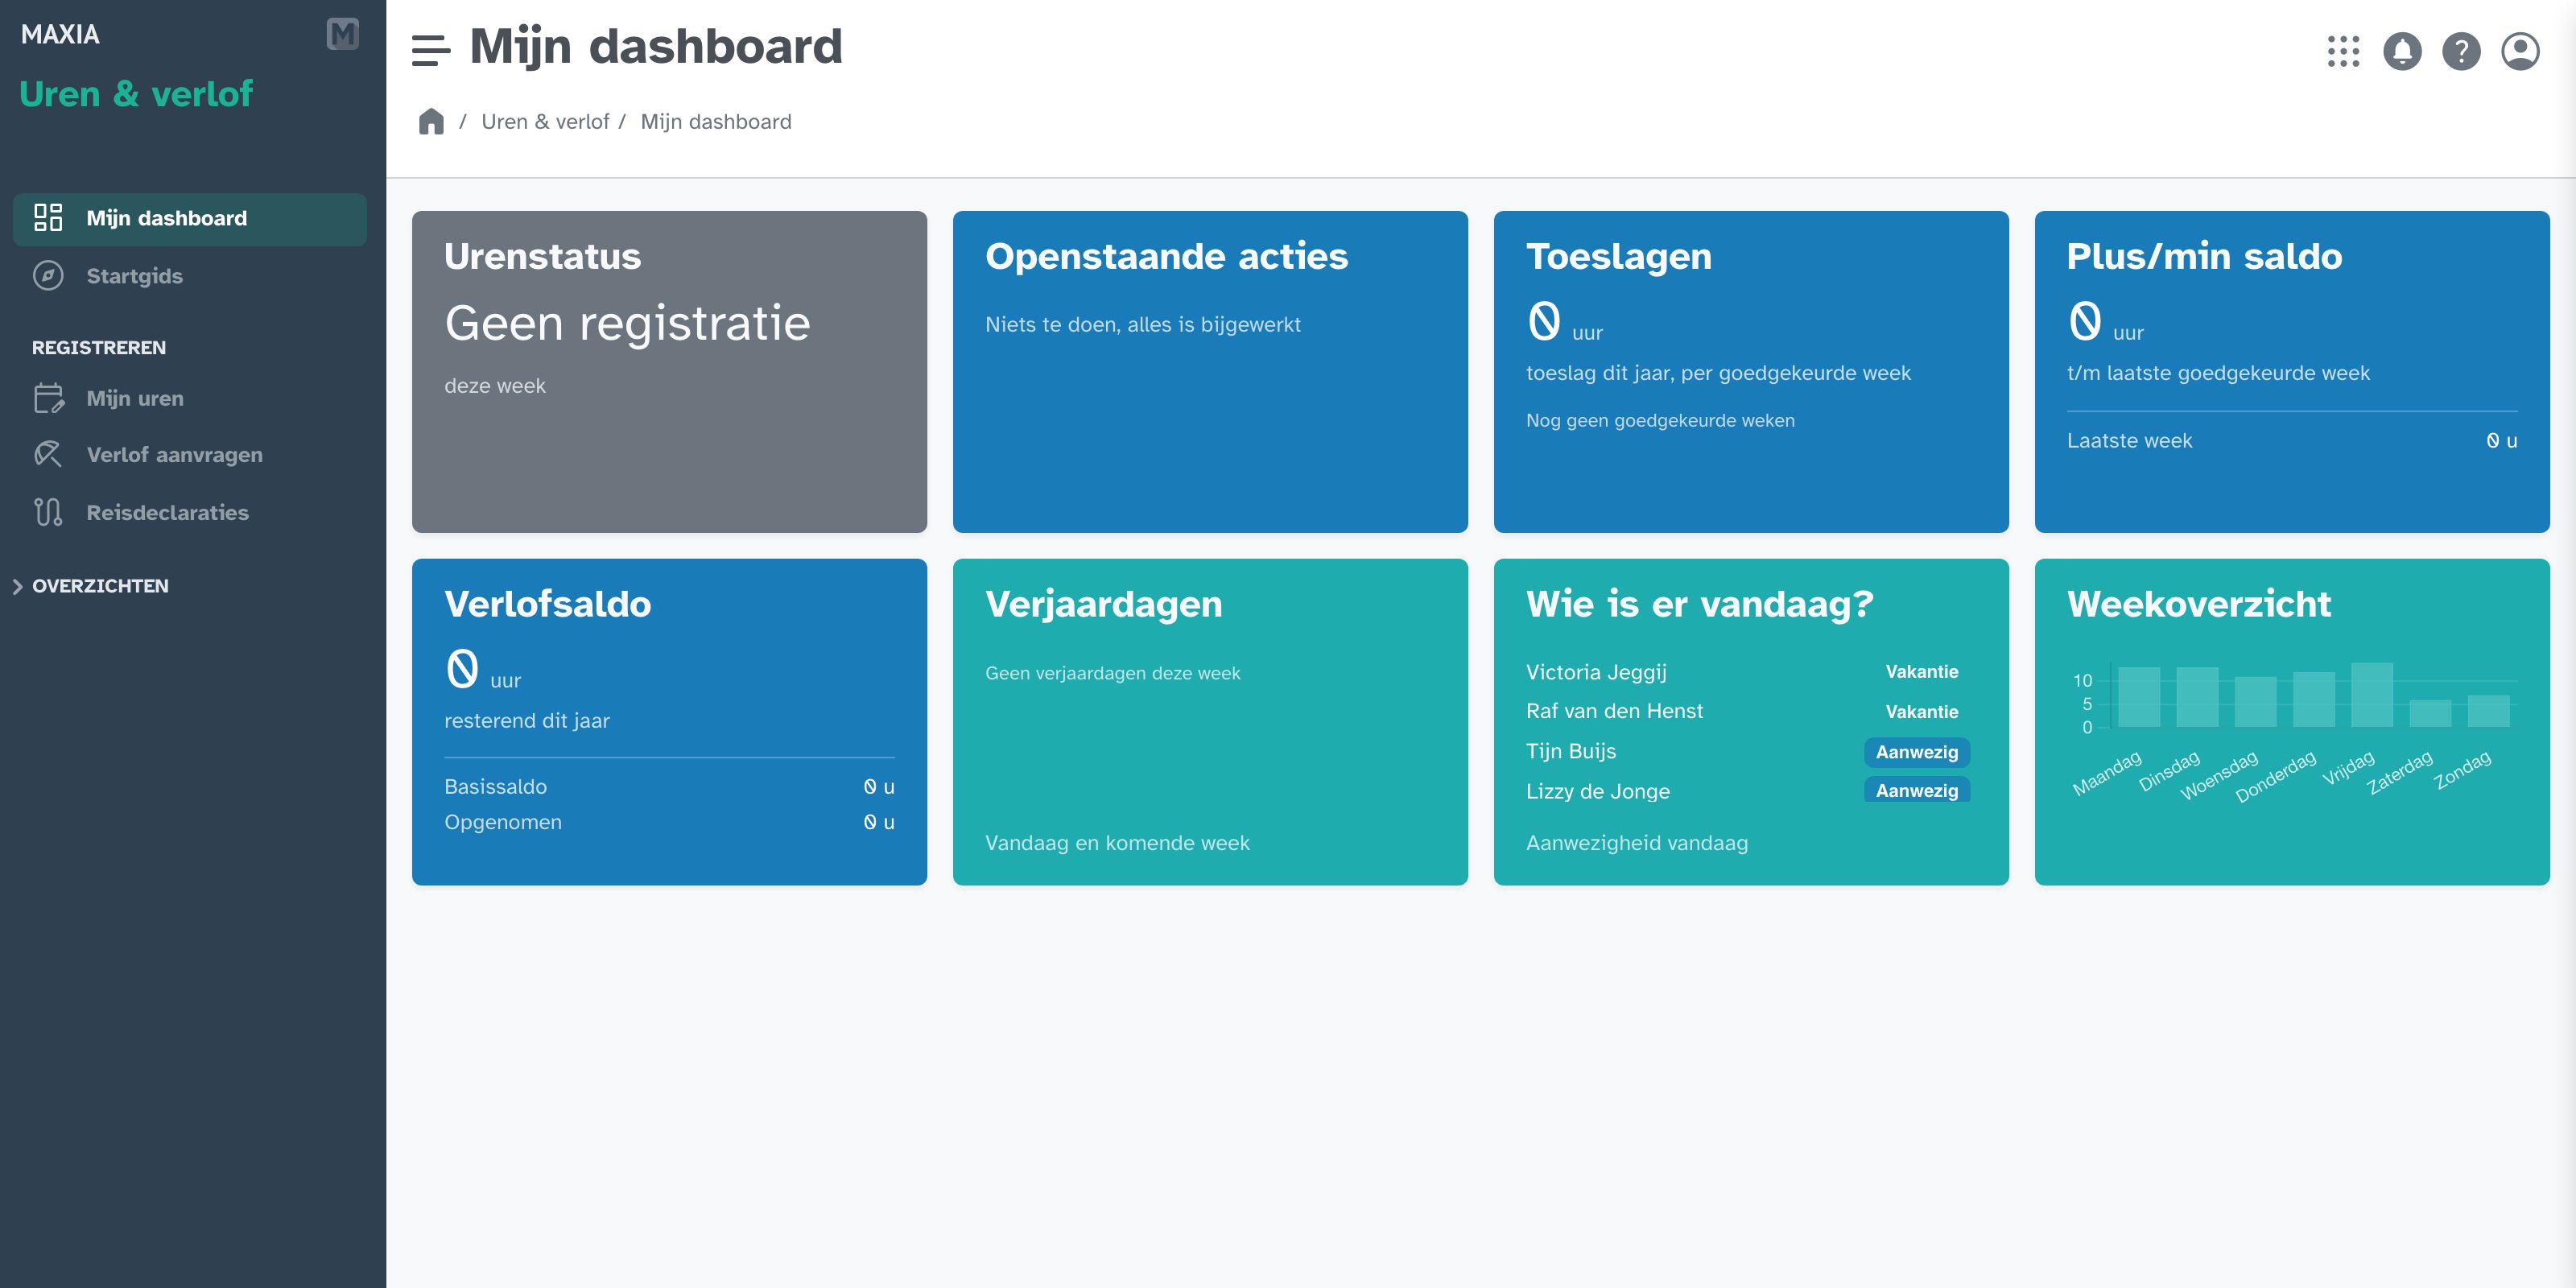Click the Mijn uren calendar icon

[x=48, y=398]
